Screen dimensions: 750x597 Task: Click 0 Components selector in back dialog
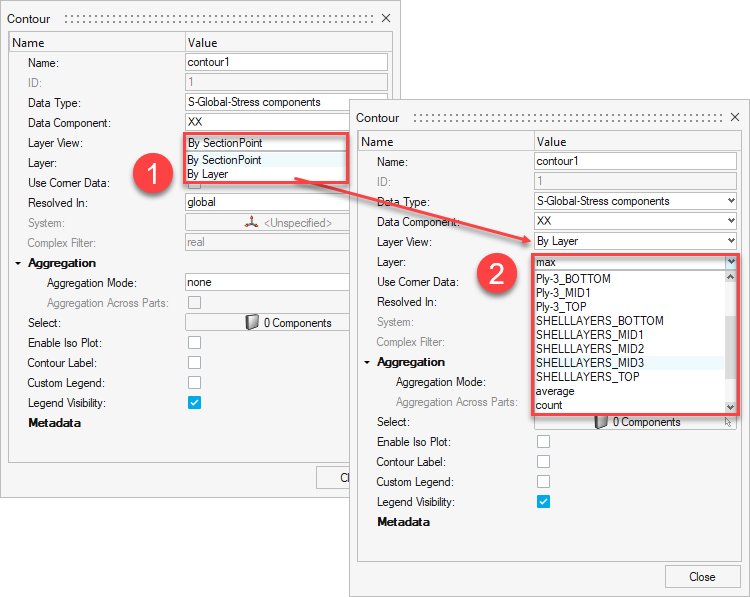click(267, 322)
